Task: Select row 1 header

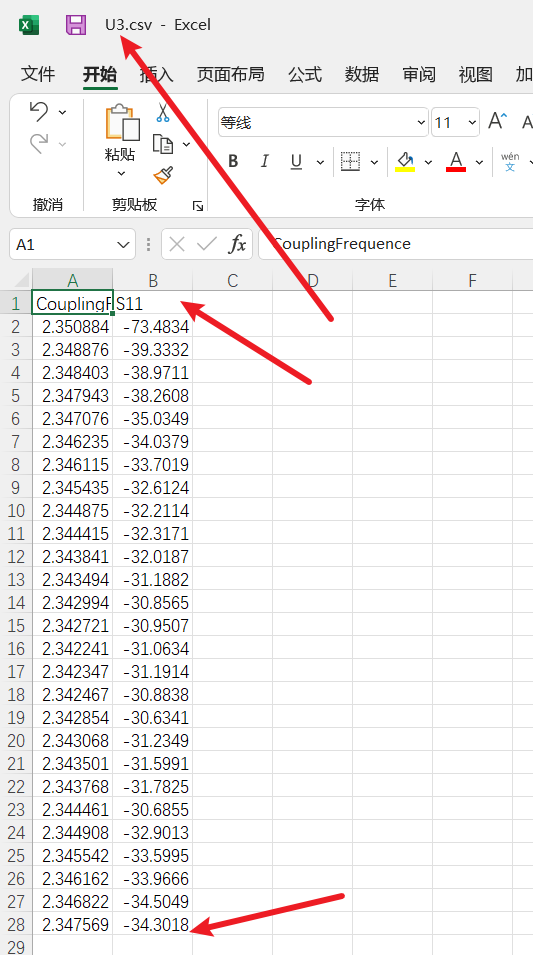Action: point(16,303)
